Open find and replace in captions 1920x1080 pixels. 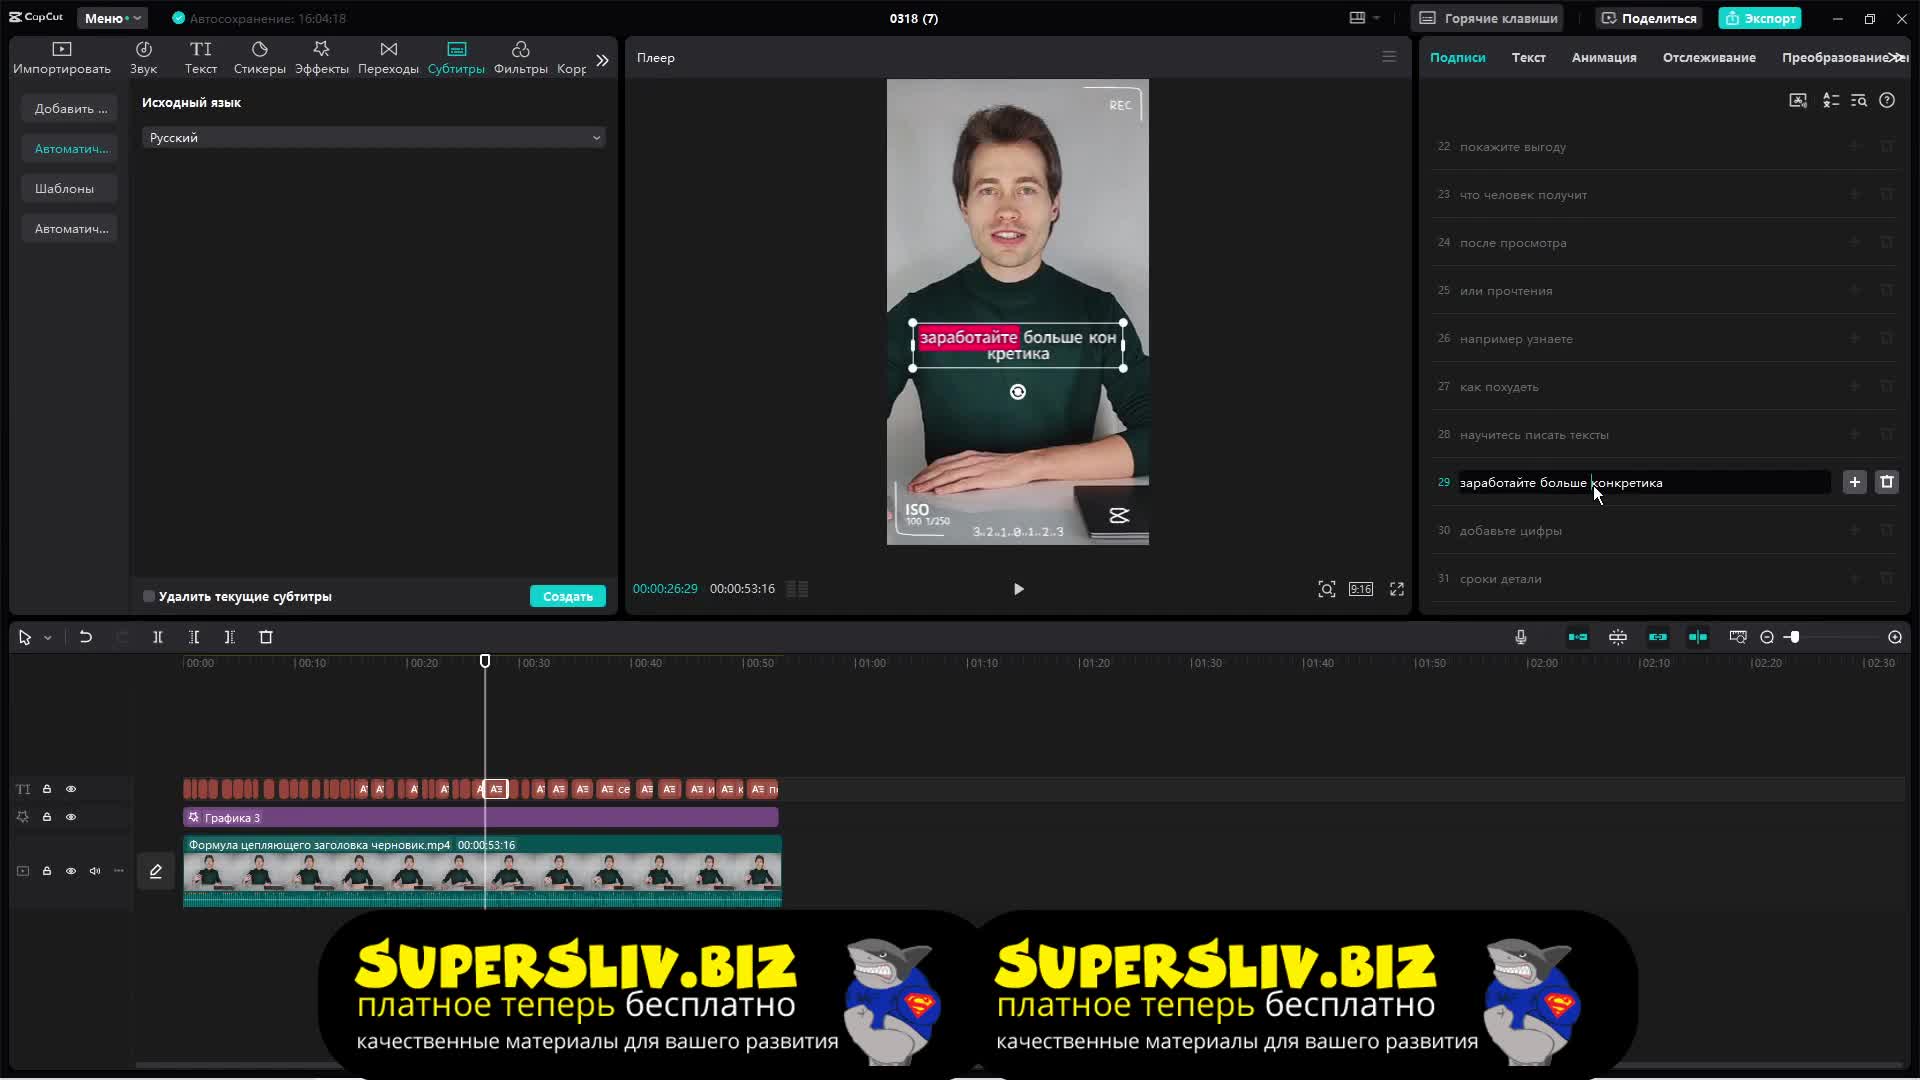pos(1859,100)
